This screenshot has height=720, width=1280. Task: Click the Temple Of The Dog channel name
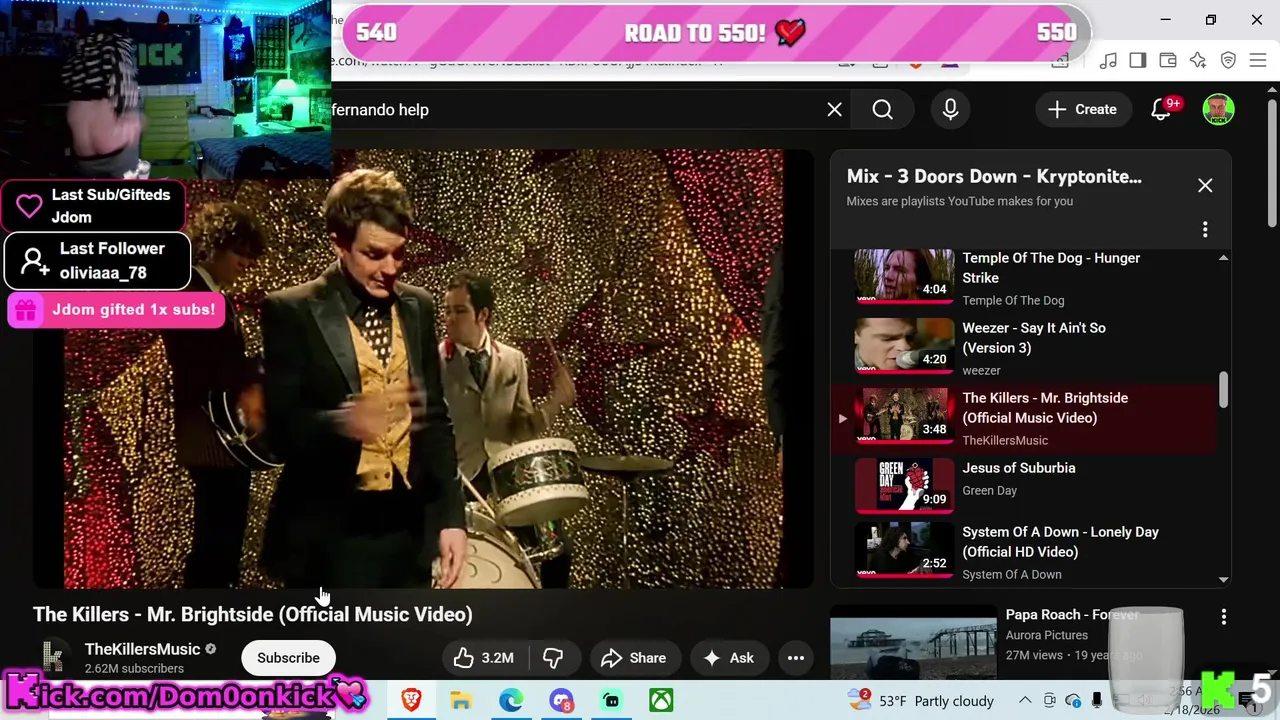tap(1013, 300)
